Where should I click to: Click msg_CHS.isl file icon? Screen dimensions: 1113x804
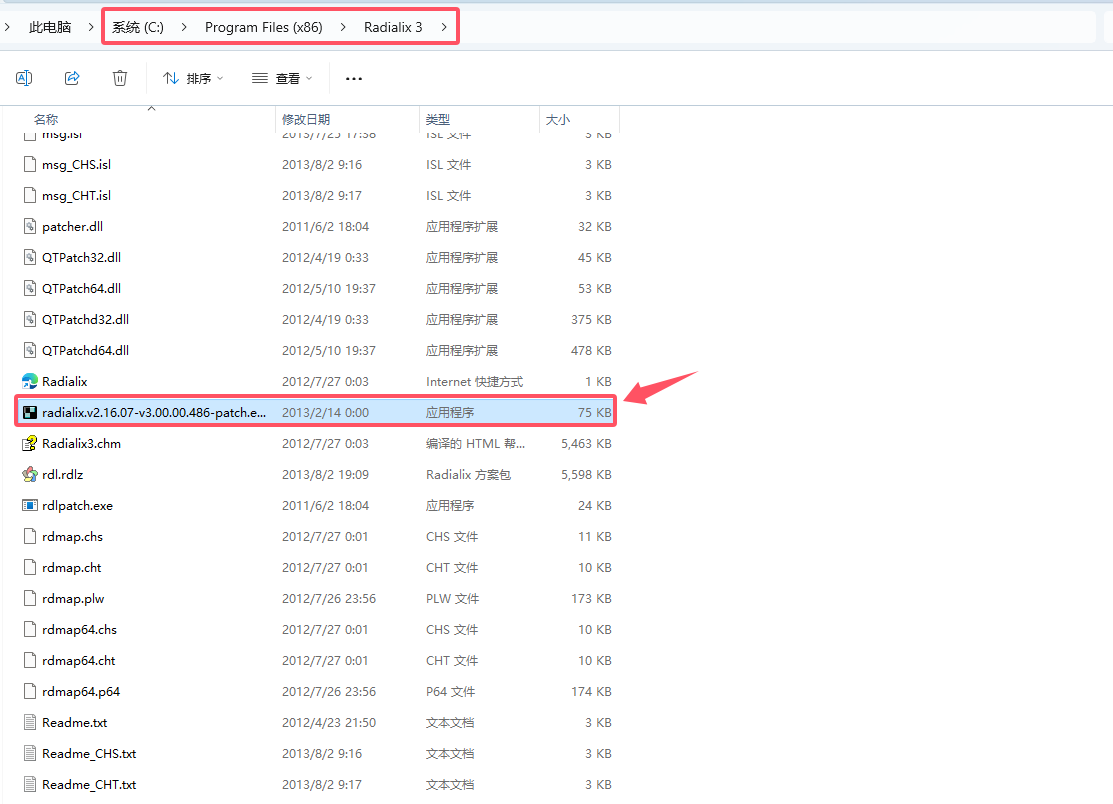[30, 165]
